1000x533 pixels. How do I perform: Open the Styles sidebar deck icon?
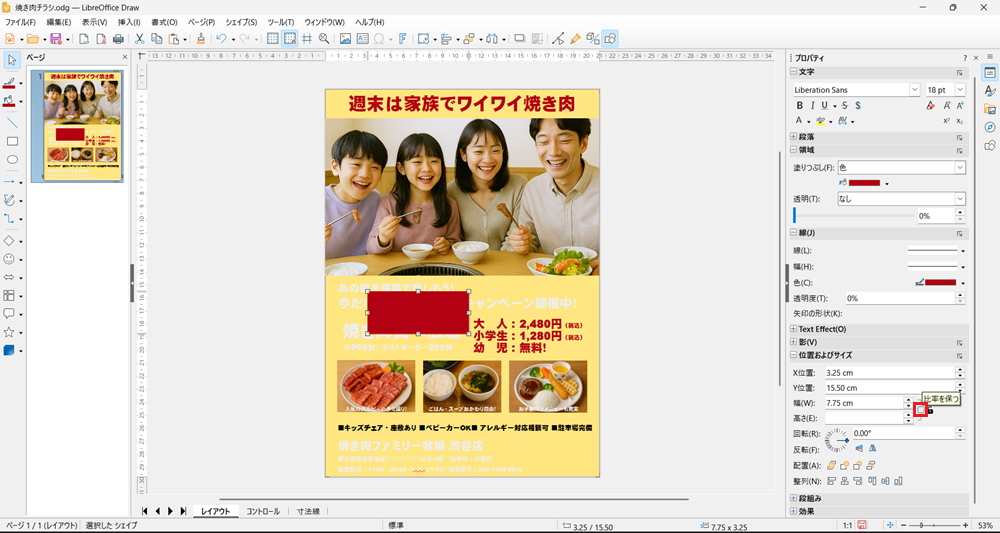point(990,91)
